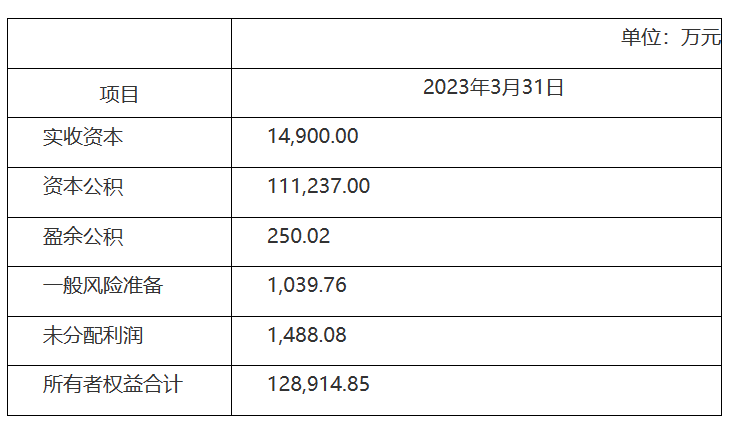Select the 一般风险准备 row label

point(103,285)
